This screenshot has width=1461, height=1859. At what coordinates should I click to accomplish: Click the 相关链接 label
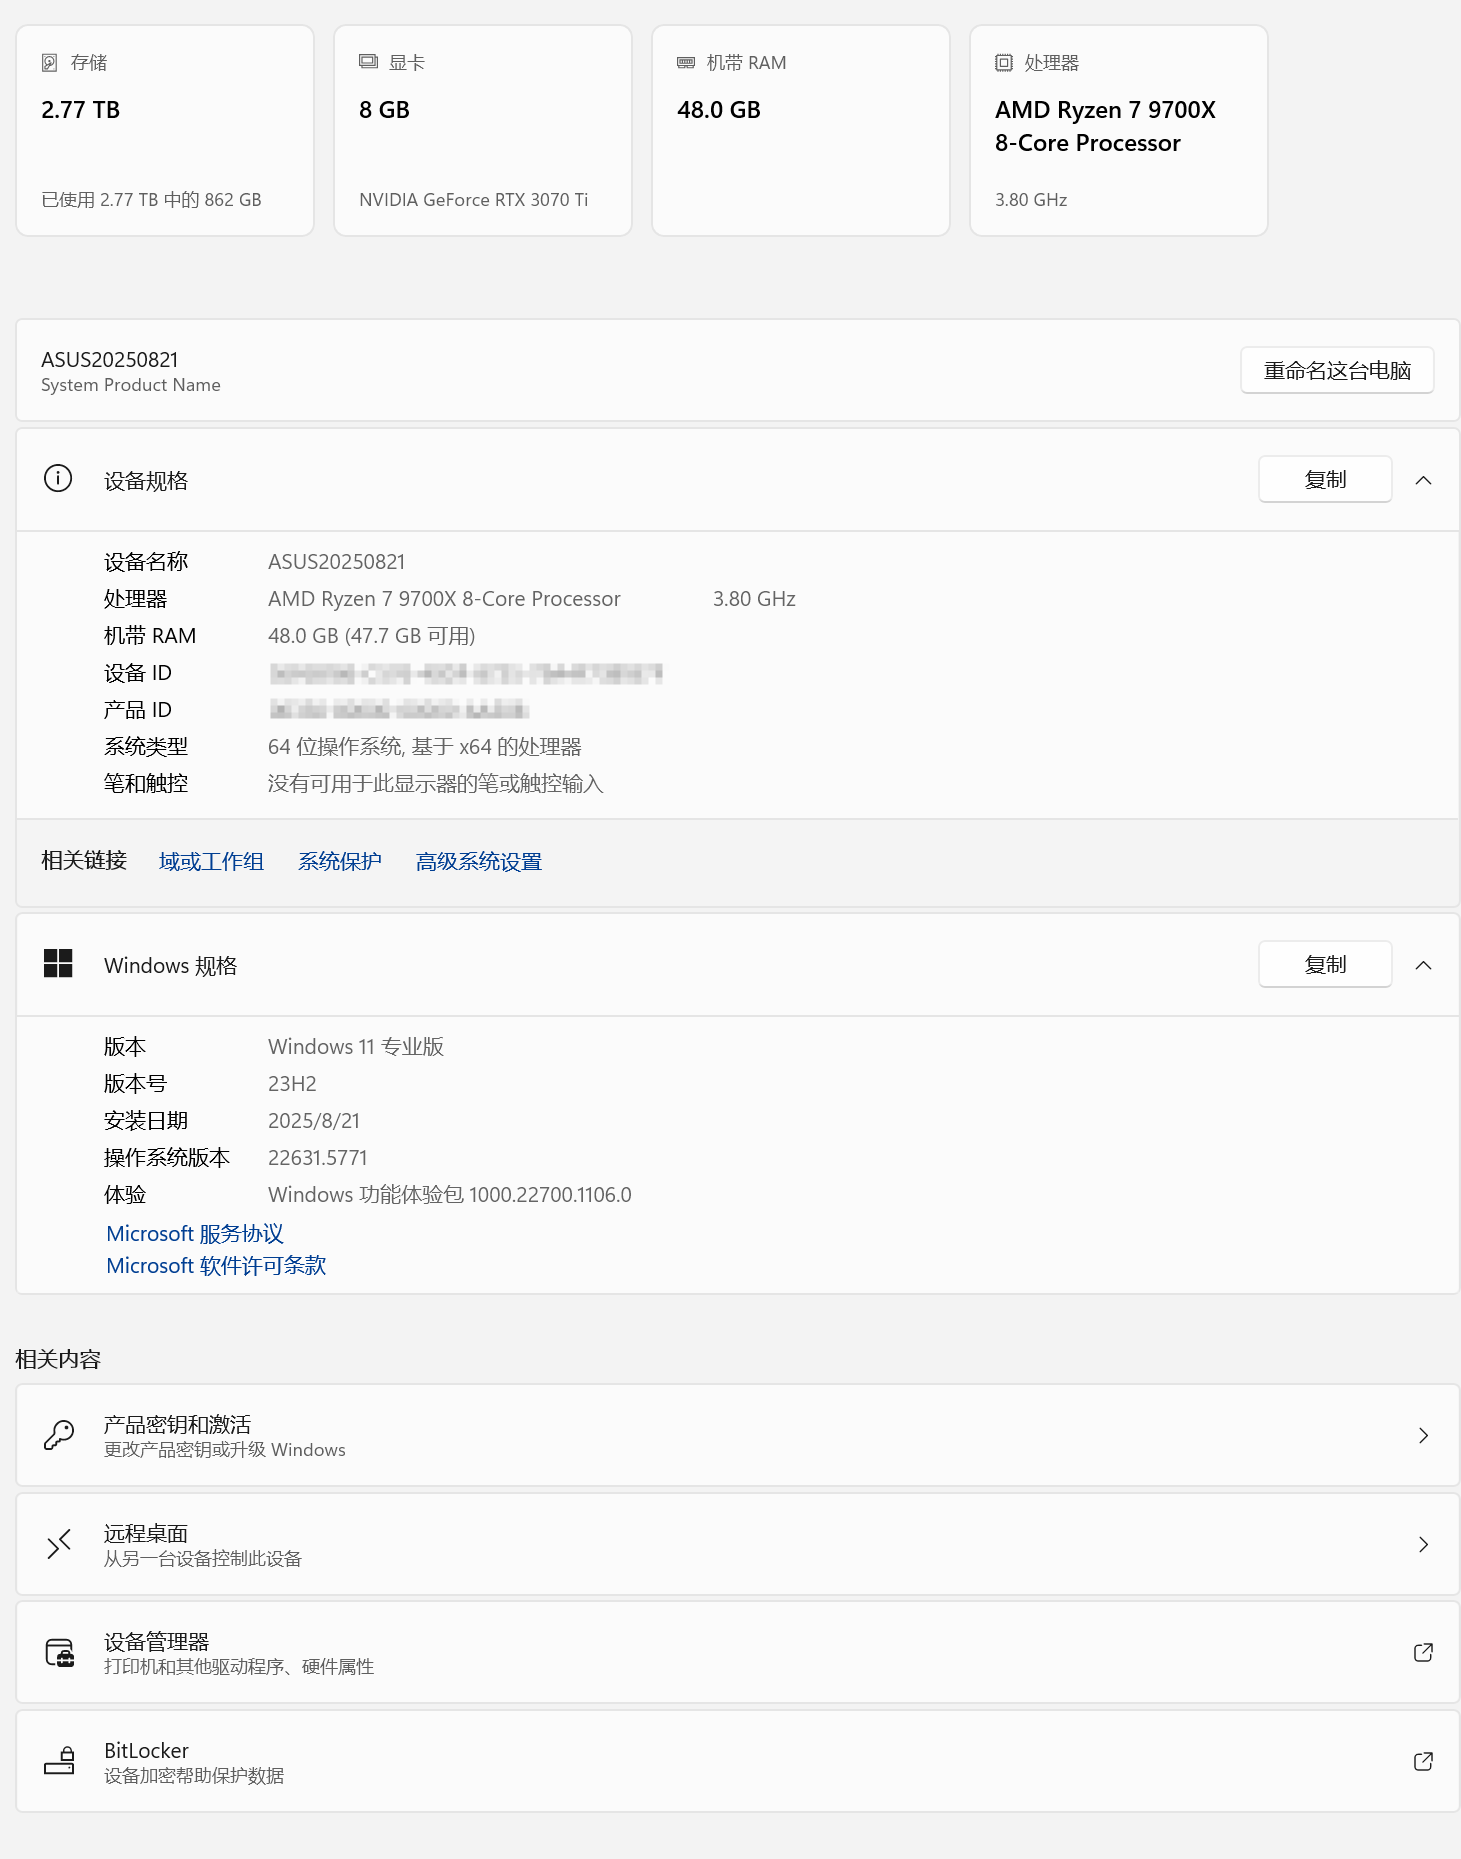(x=84, y=860)
